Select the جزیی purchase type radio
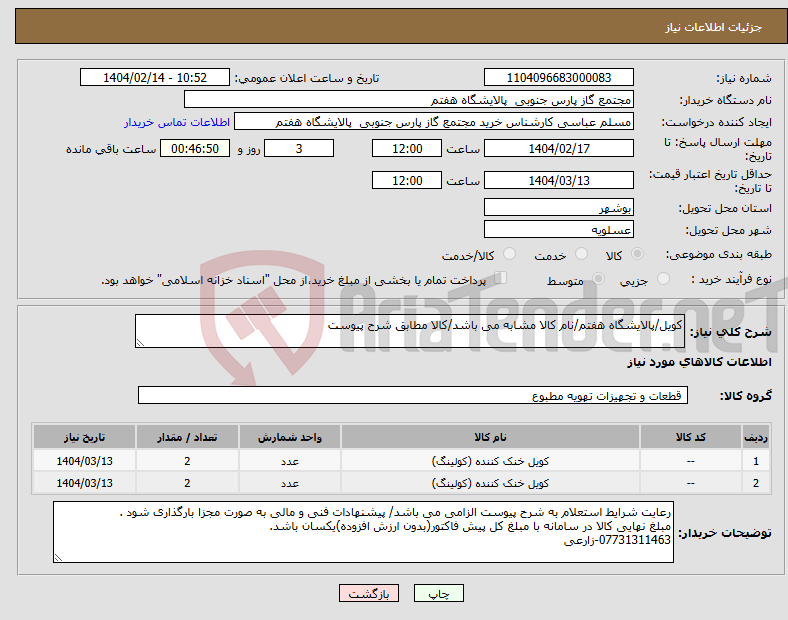The image size is (788, 620). 663,279
